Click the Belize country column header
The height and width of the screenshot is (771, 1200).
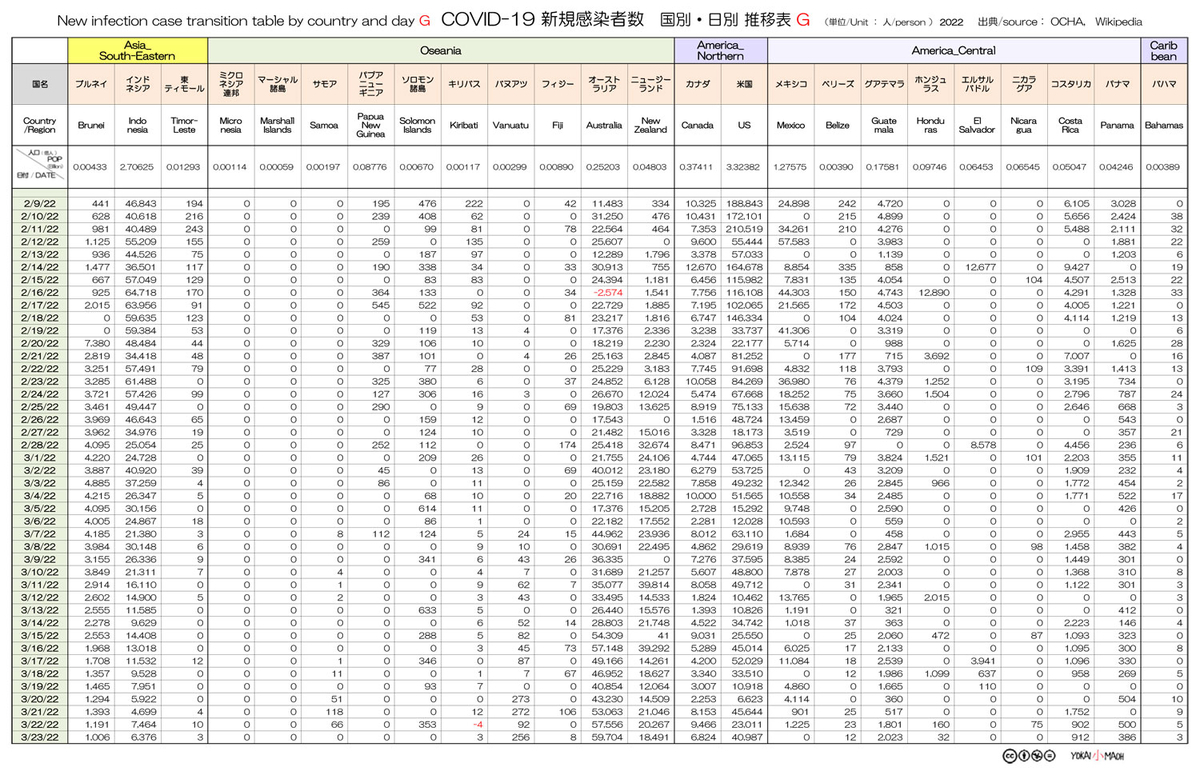(837, 125)
